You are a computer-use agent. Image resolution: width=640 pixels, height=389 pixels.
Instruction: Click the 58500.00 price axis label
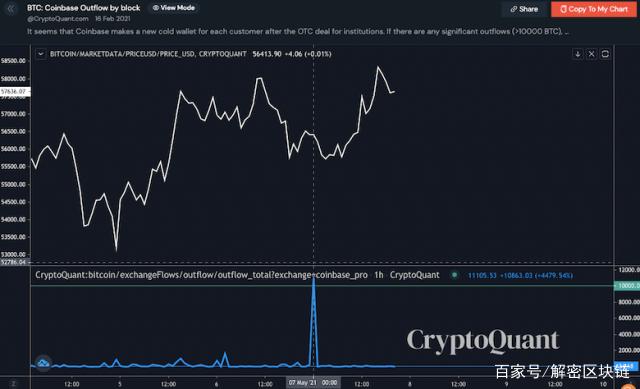13,61
